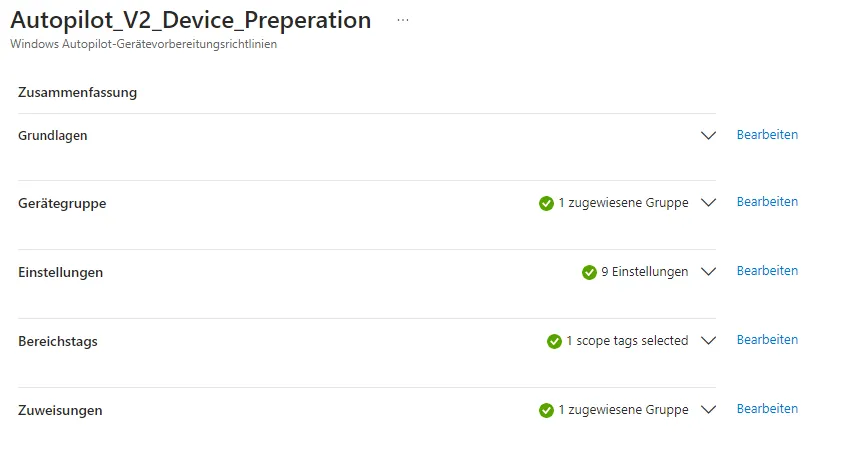
Task: Click Bearbeiten next to Bereichstags
Action: pyautogui.click(x=767, y=340)
